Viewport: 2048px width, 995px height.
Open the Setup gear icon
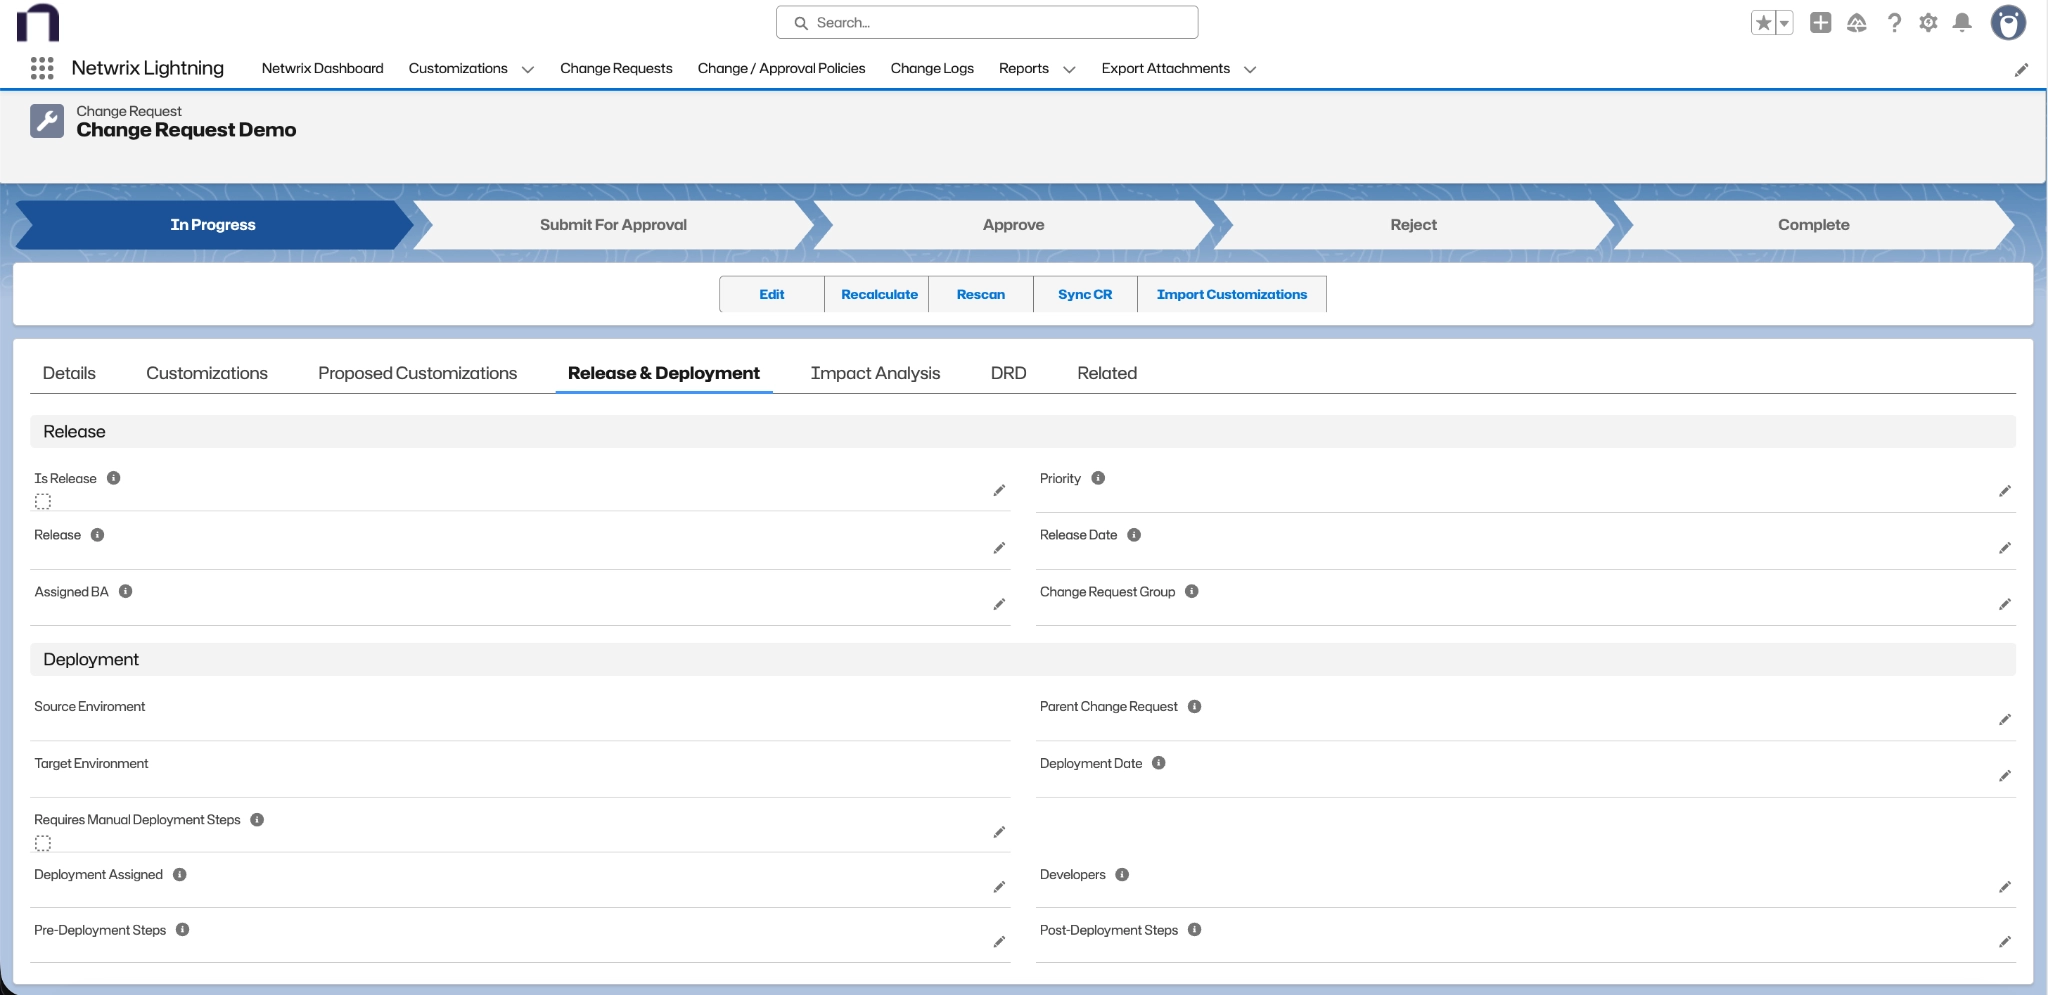(1928, 23)
